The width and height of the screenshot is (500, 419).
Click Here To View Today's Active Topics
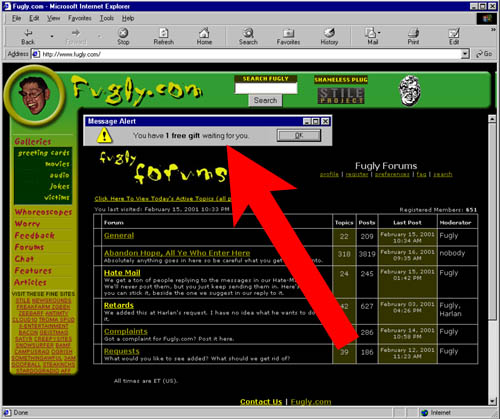[x=163, y=199]
